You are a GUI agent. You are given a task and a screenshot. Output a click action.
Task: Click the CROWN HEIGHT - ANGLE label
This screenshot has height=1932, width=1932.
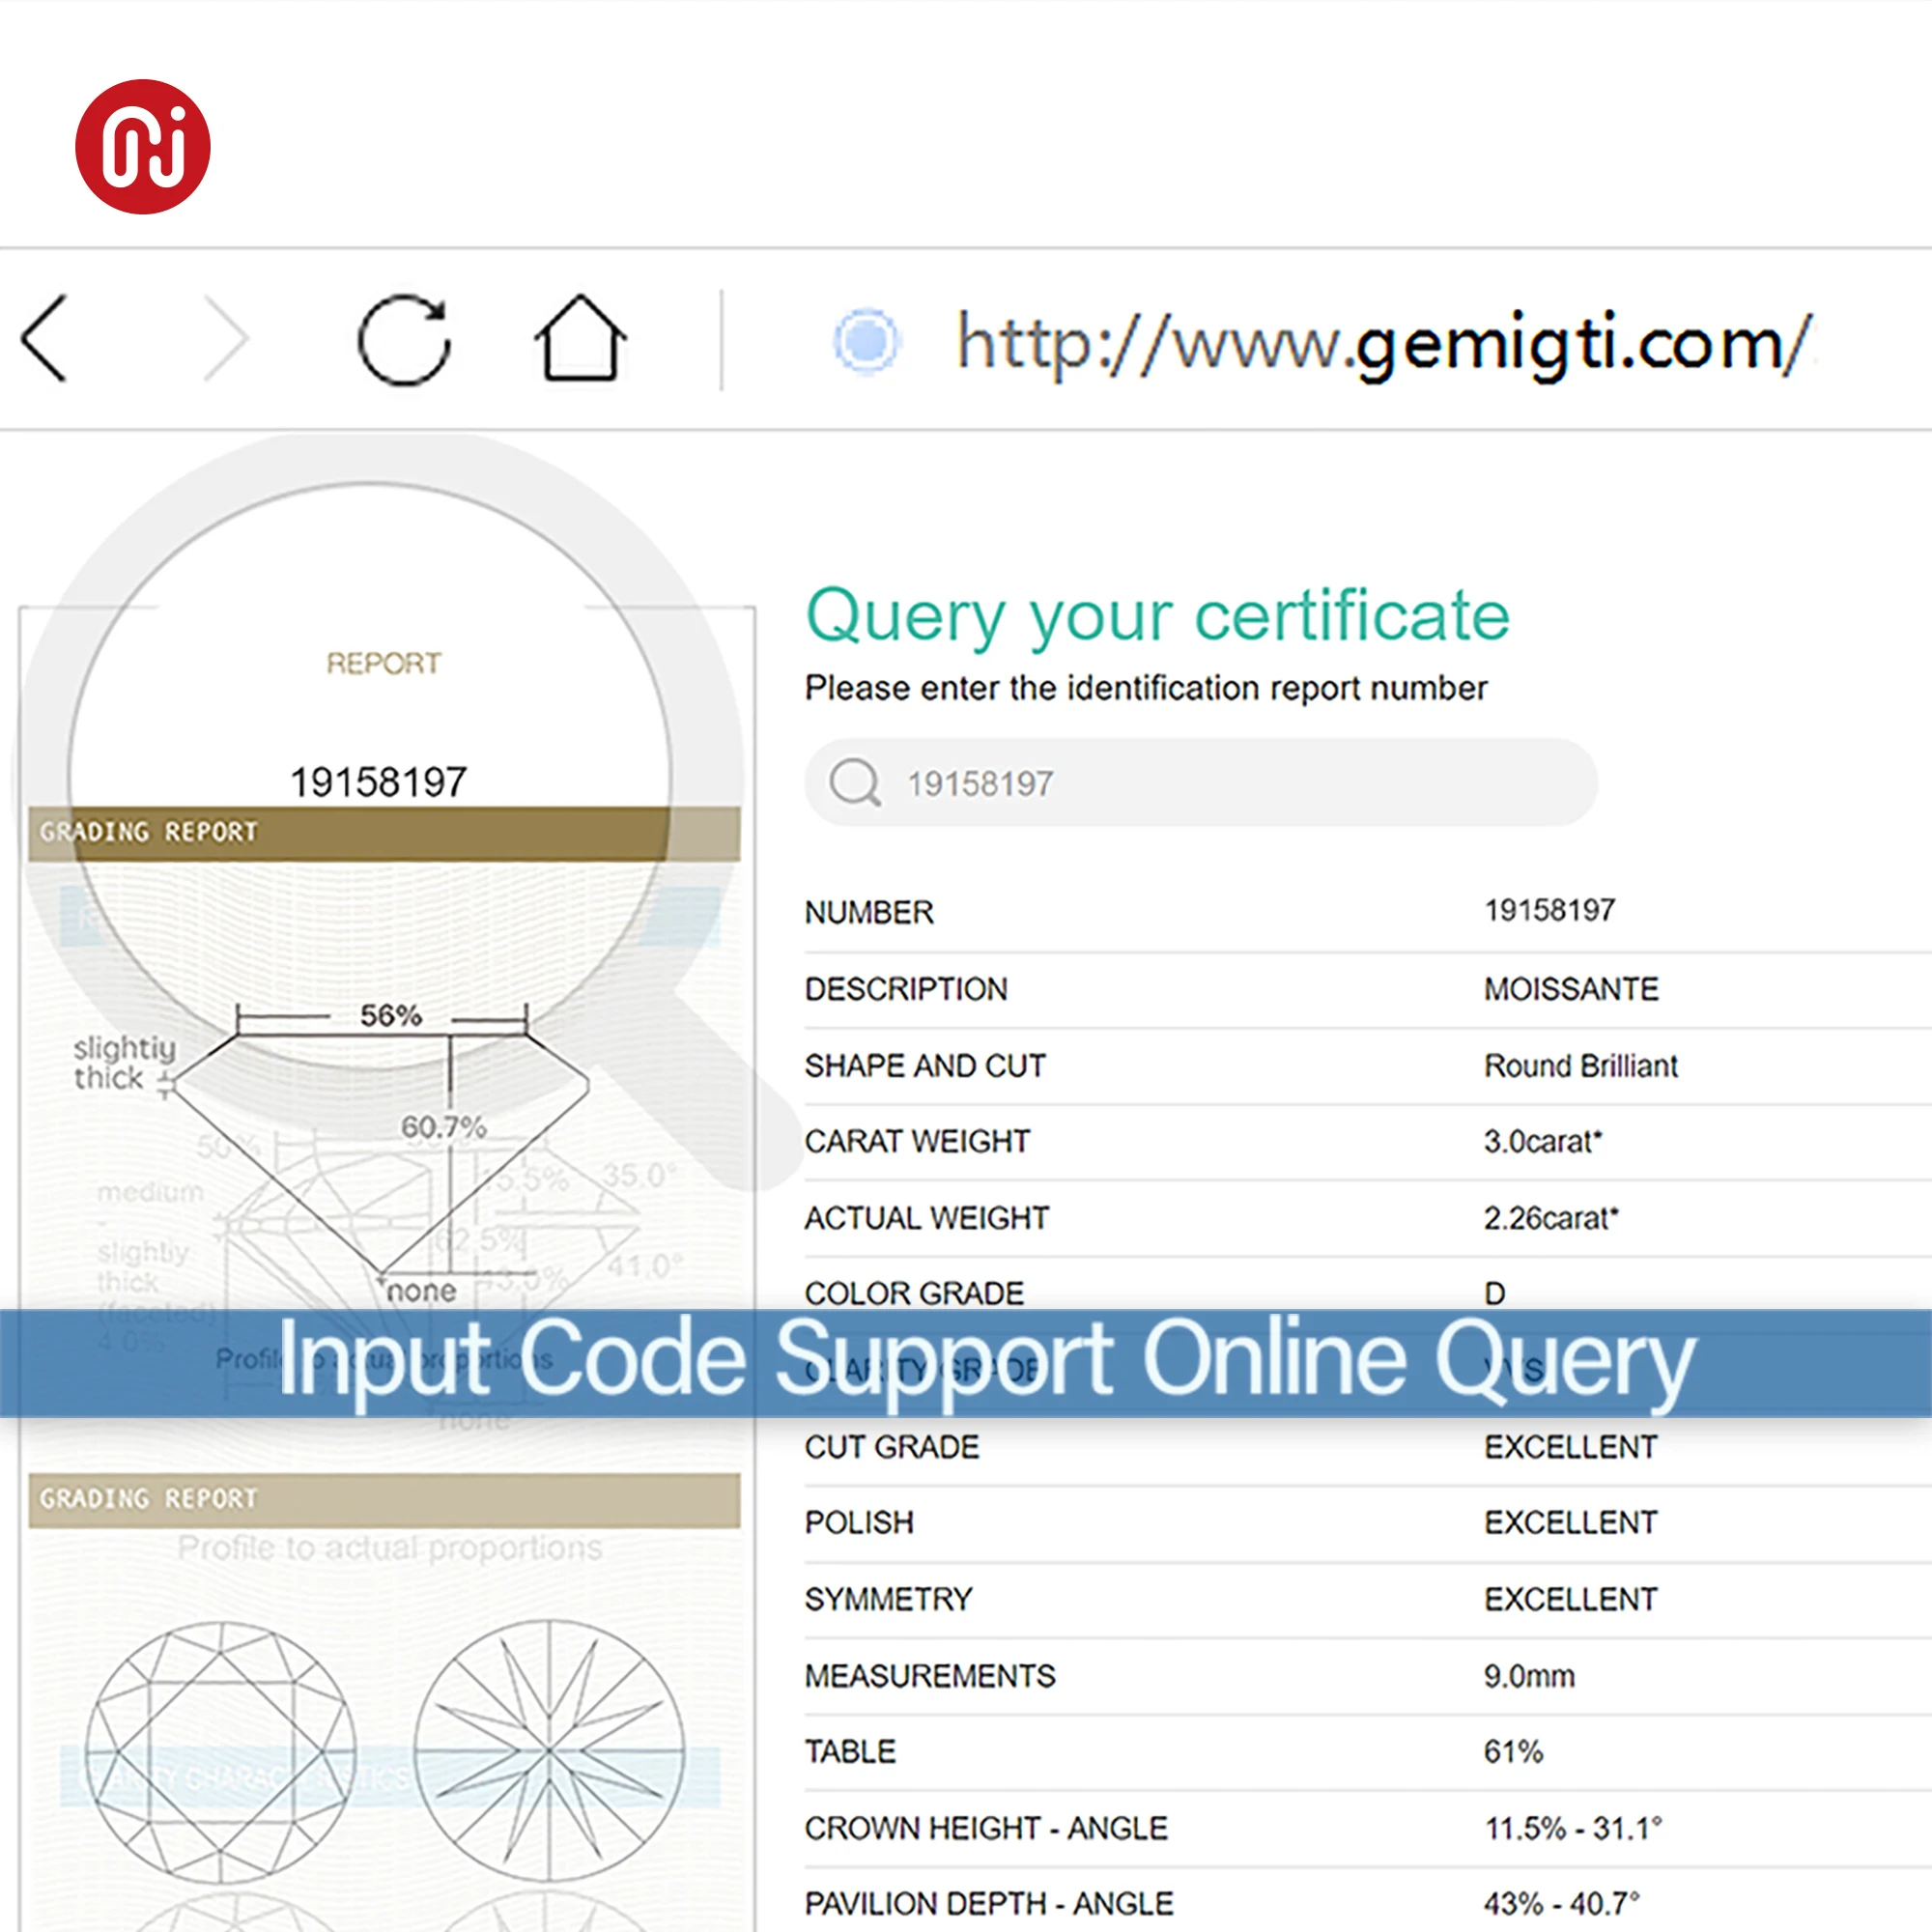[986, 1828]
